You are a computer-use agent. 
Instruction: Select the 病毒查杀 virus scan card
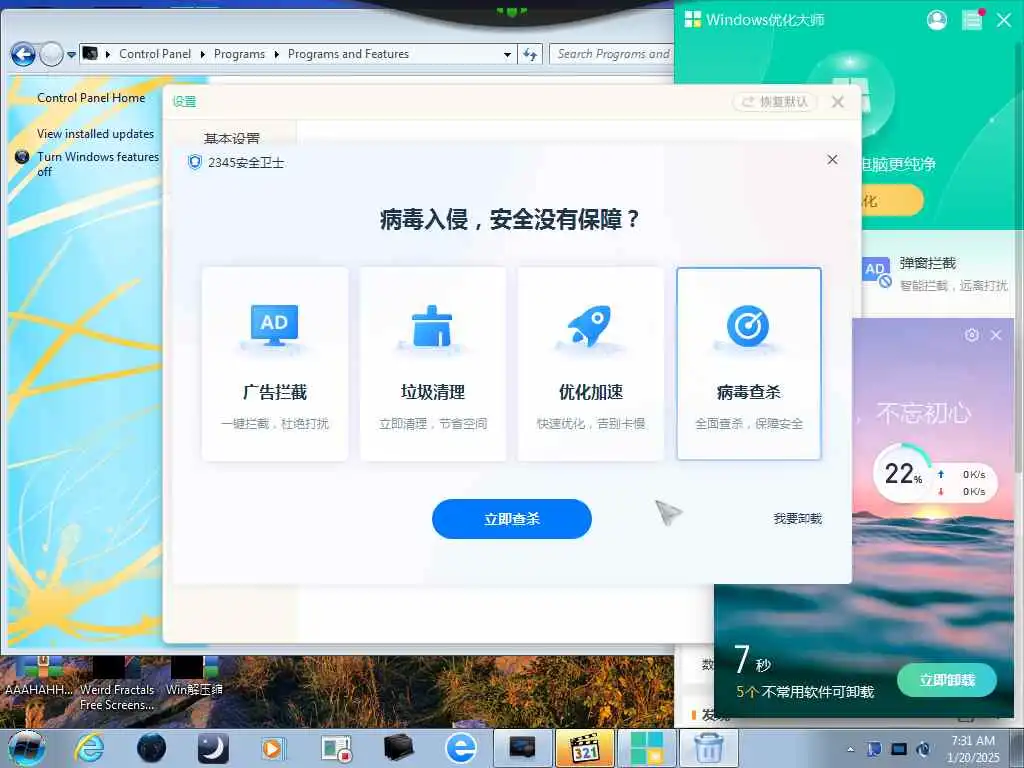click(x=749, y=364)
